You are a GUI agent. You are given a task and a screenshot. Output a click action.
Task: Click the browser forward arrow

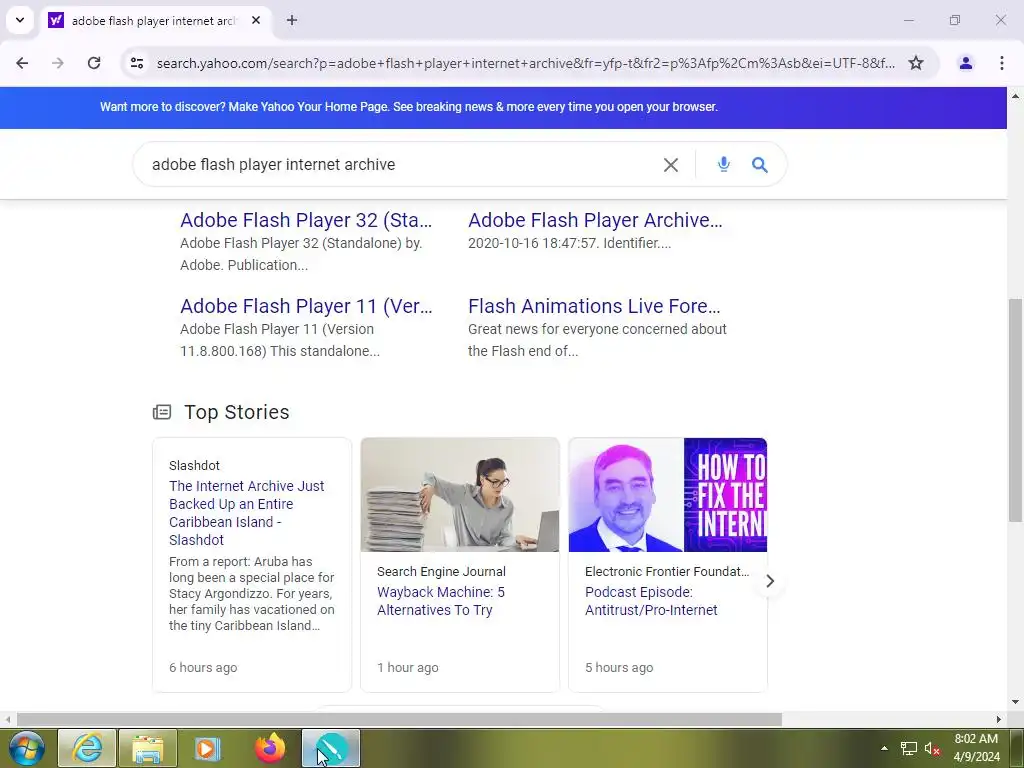point(57,63)
